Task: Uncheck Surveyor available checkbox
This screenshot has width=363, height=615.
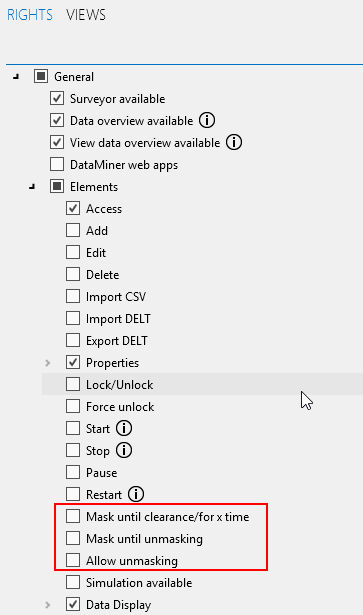Action: [57, 98]
